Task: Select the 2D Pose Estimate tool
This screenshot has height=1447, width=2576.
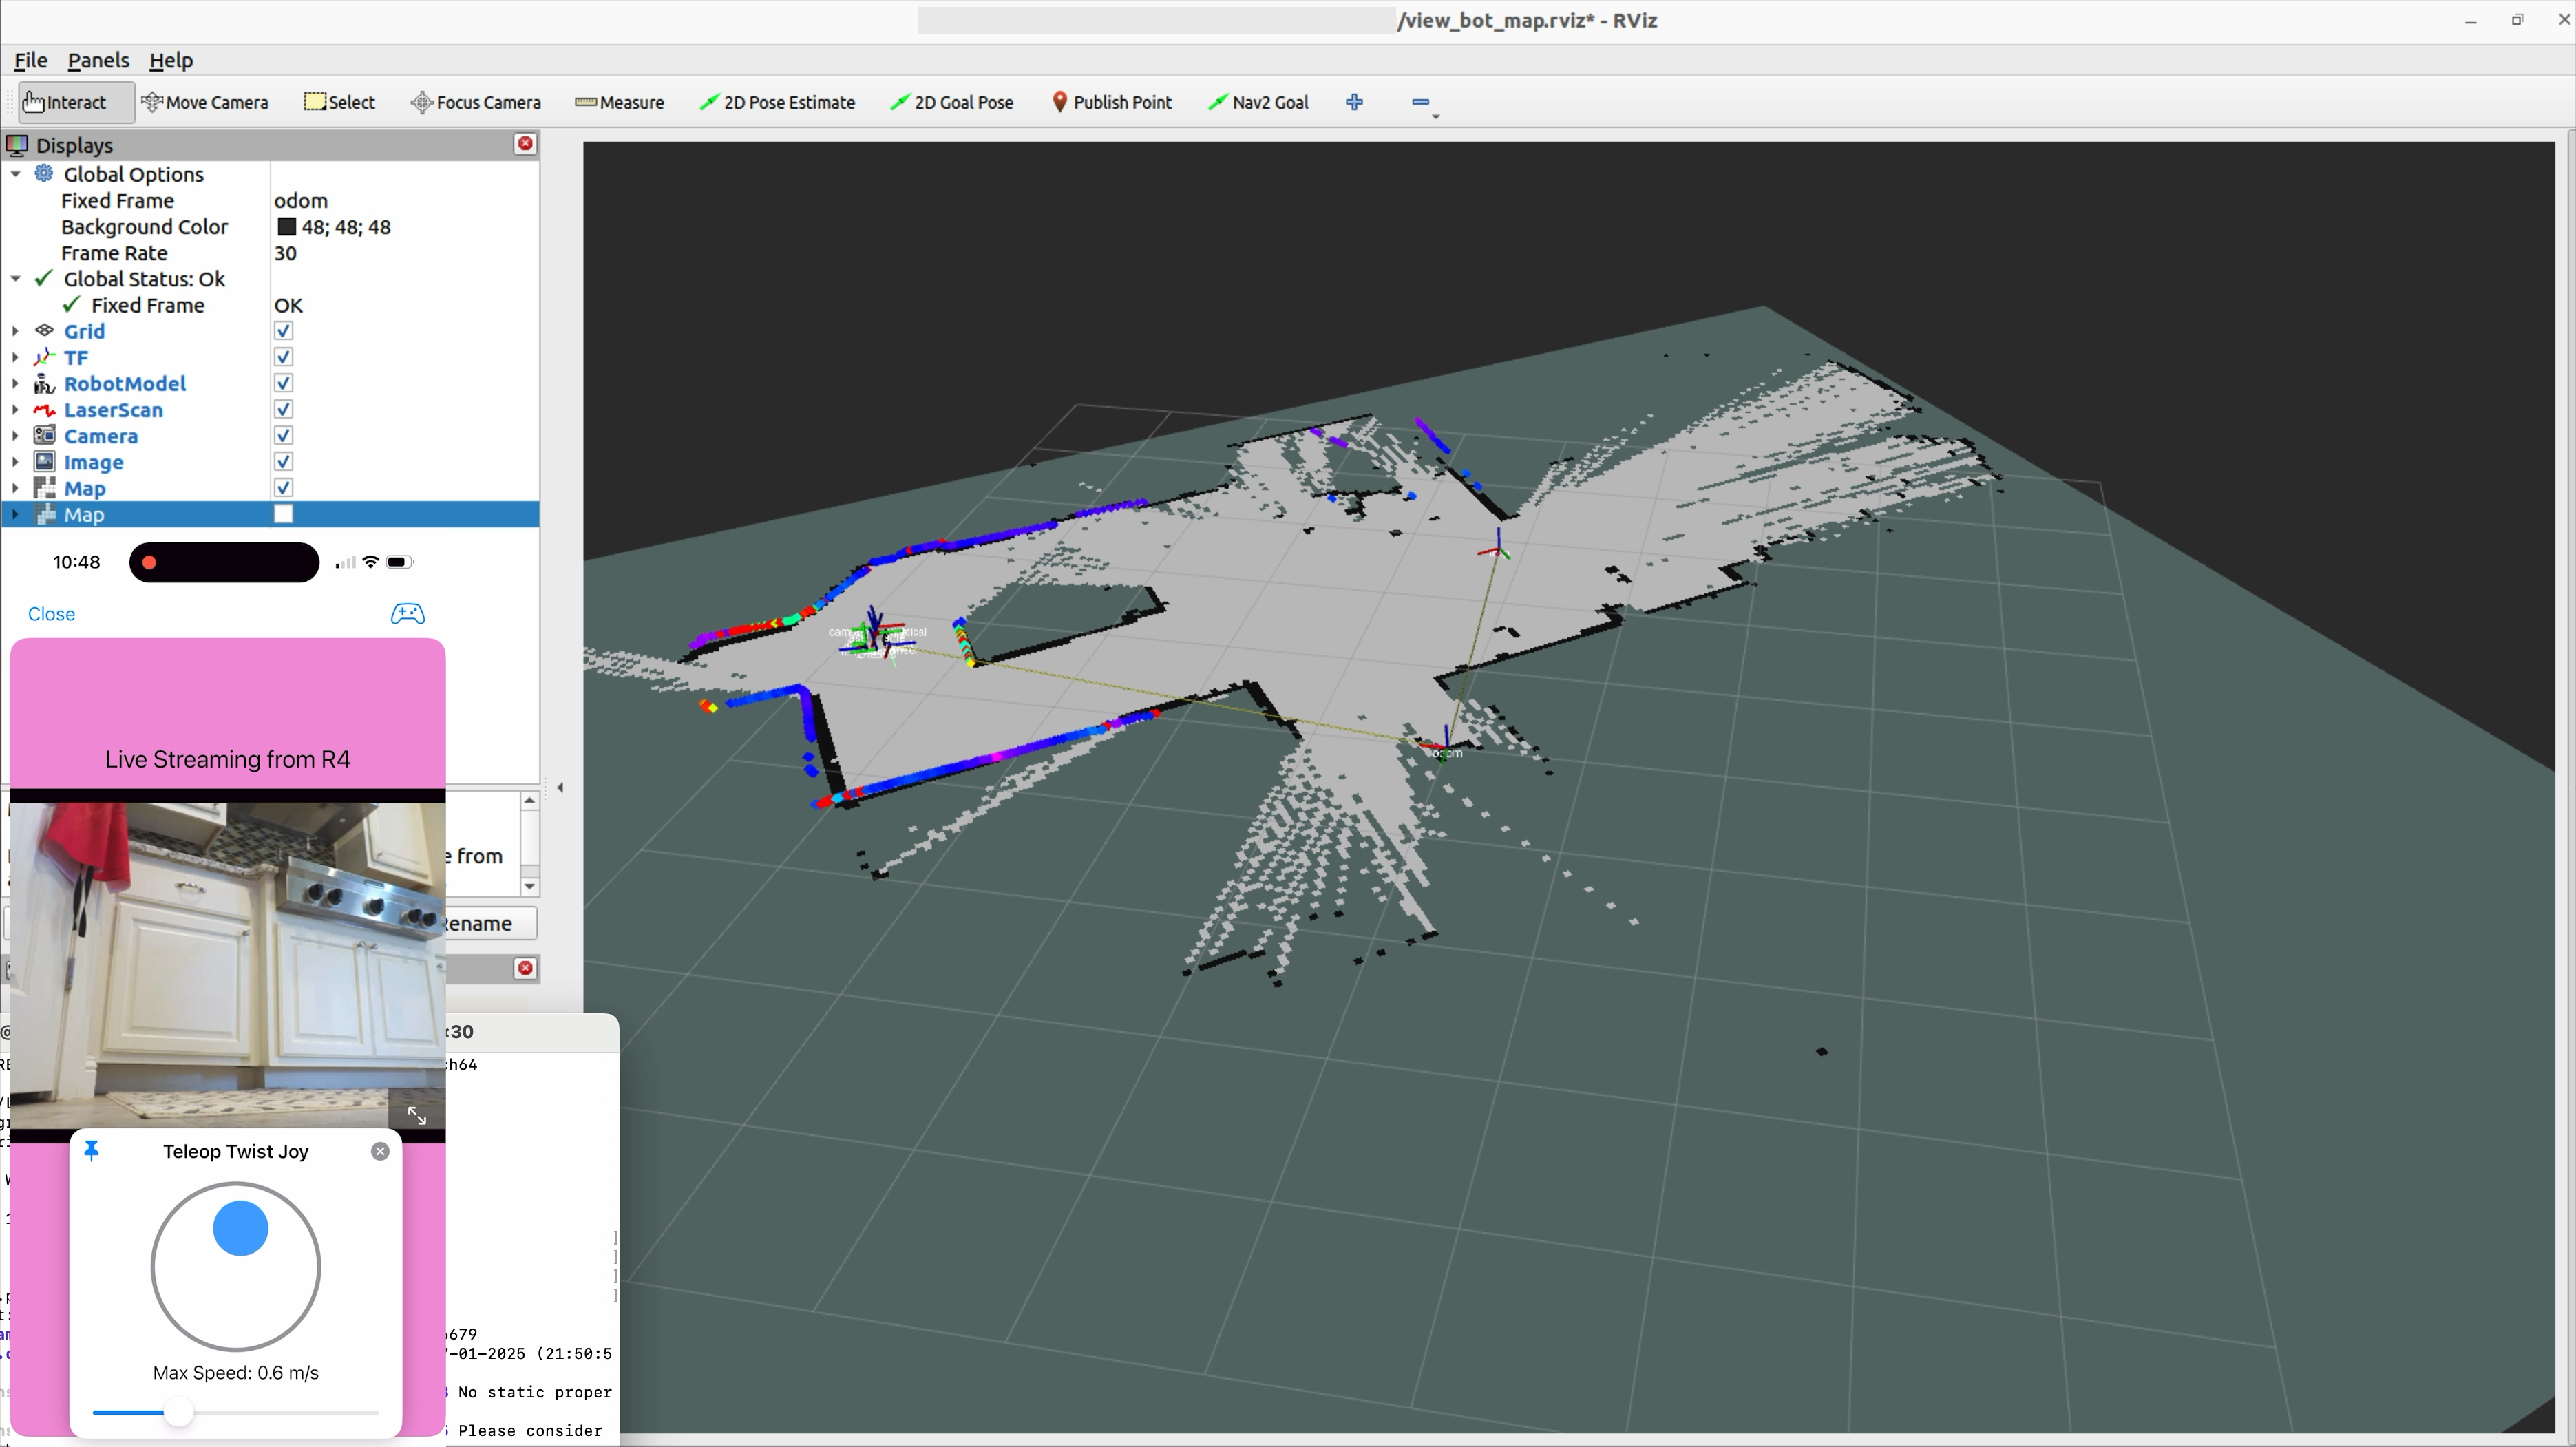Action: 778,102
